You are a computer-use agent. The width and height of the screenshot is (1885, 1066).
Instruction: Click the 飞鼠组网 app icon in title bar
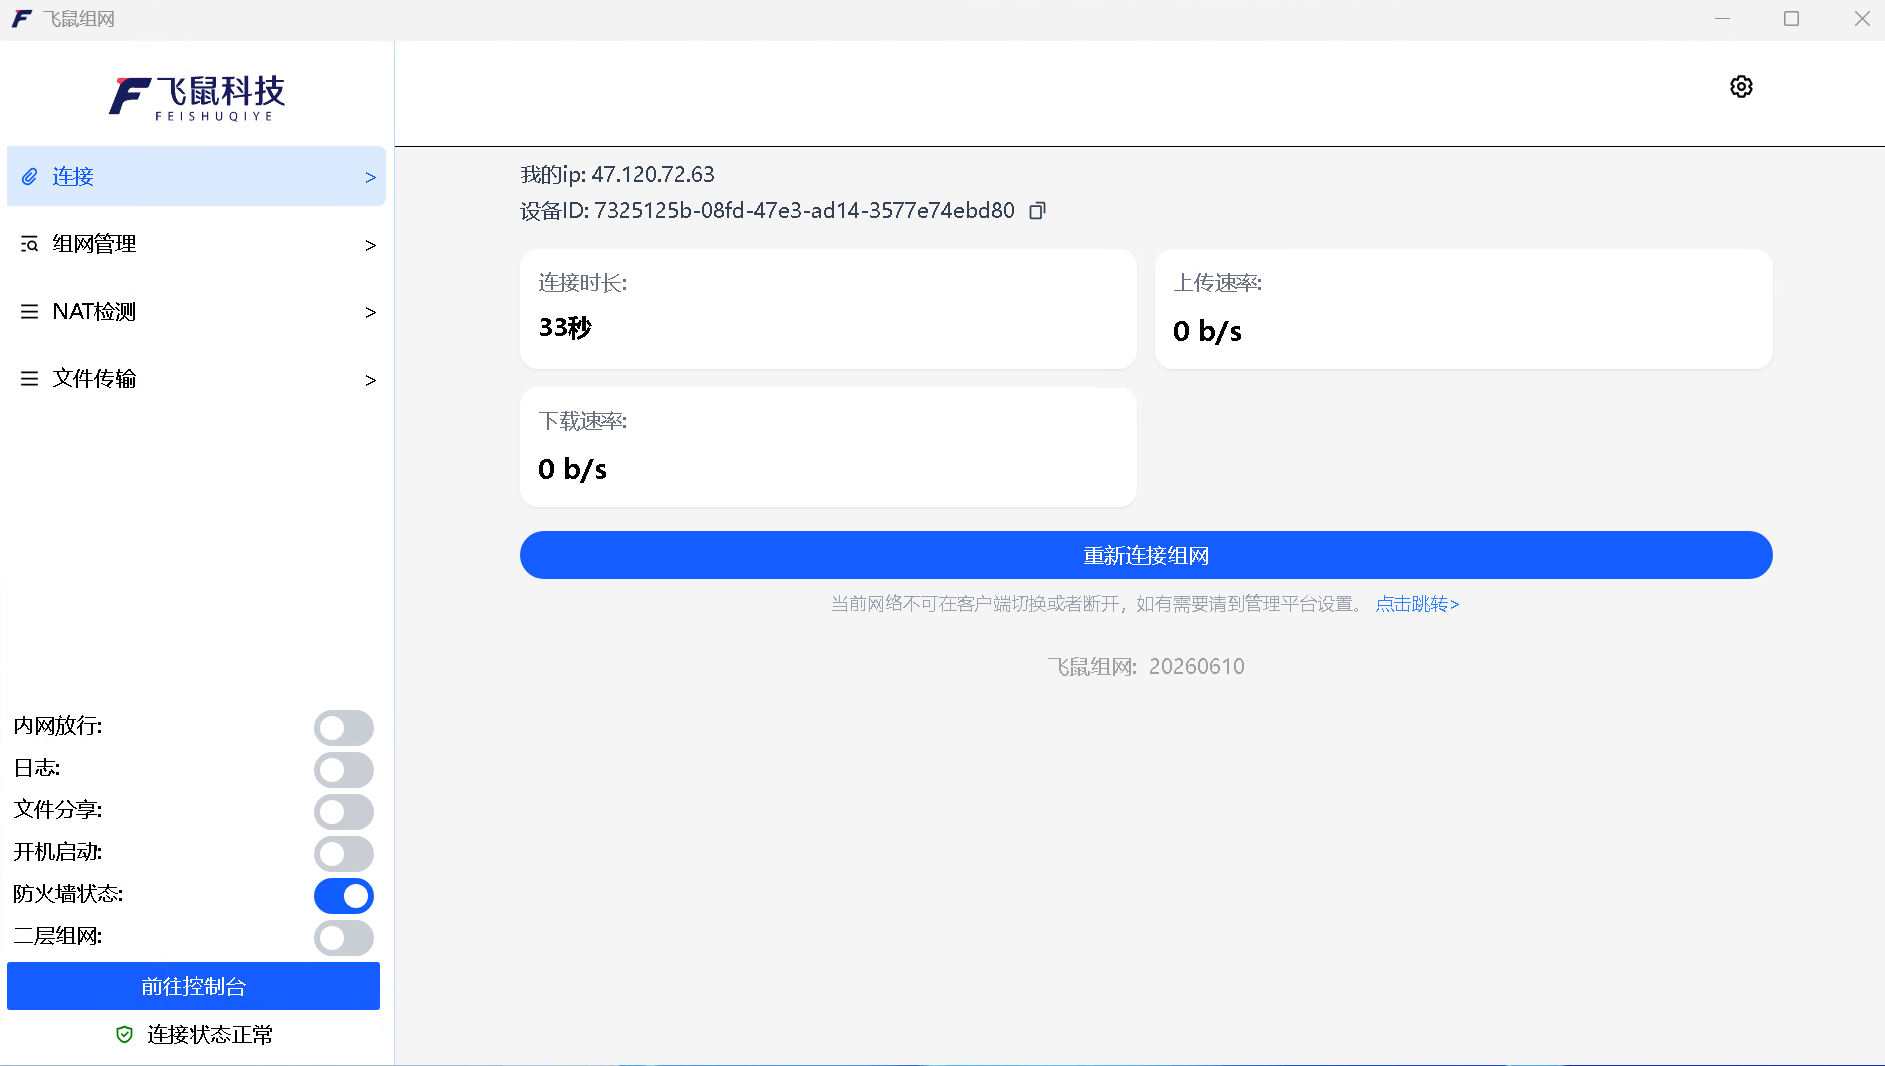[x=21, y=19]
